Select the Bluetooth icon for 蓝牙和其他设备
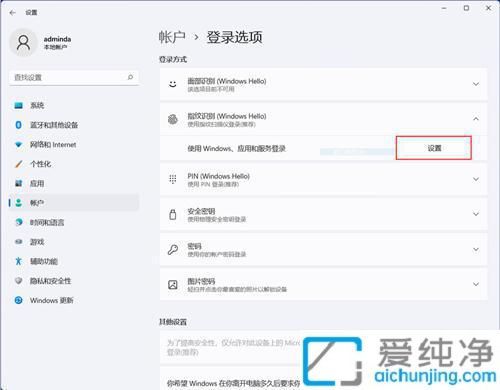 click(19, 125)
